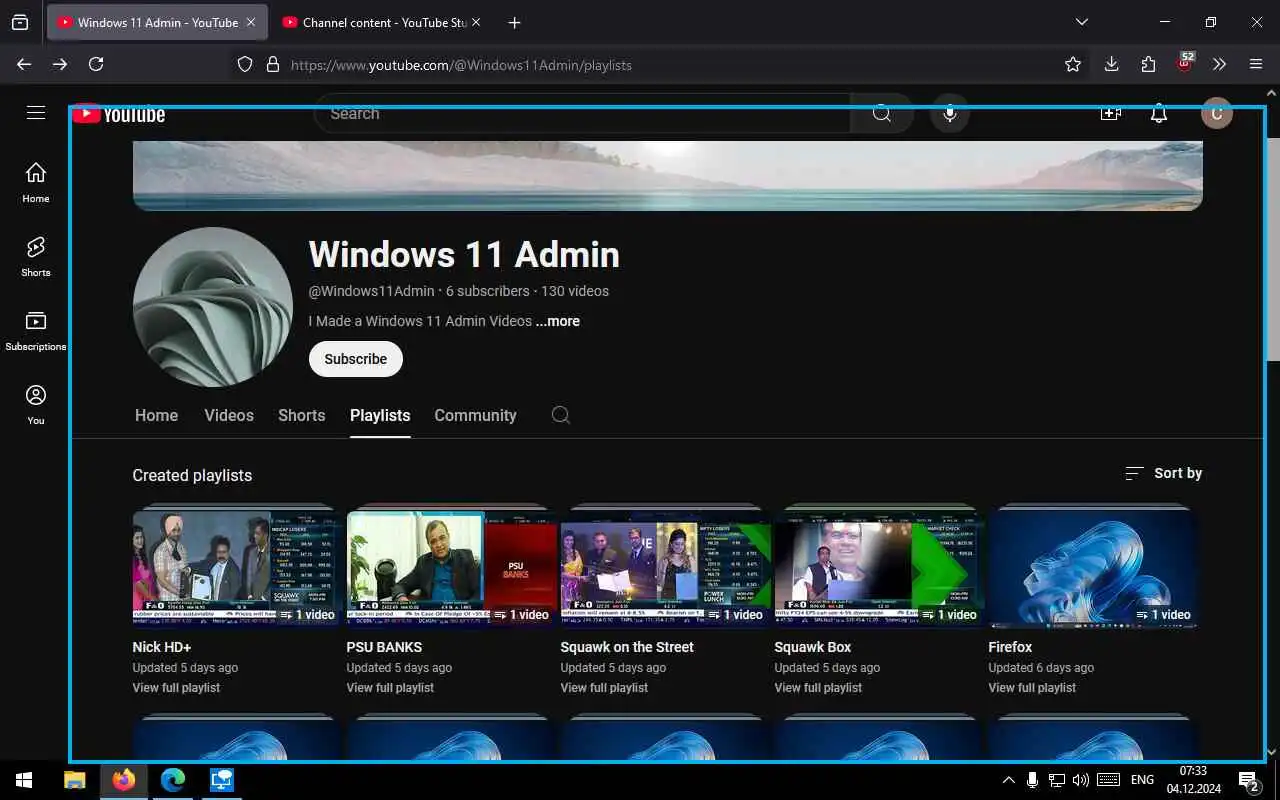1280x800 pixels.
Task: Click the page vertical scrollbar
Action: tap(1272, 250)
